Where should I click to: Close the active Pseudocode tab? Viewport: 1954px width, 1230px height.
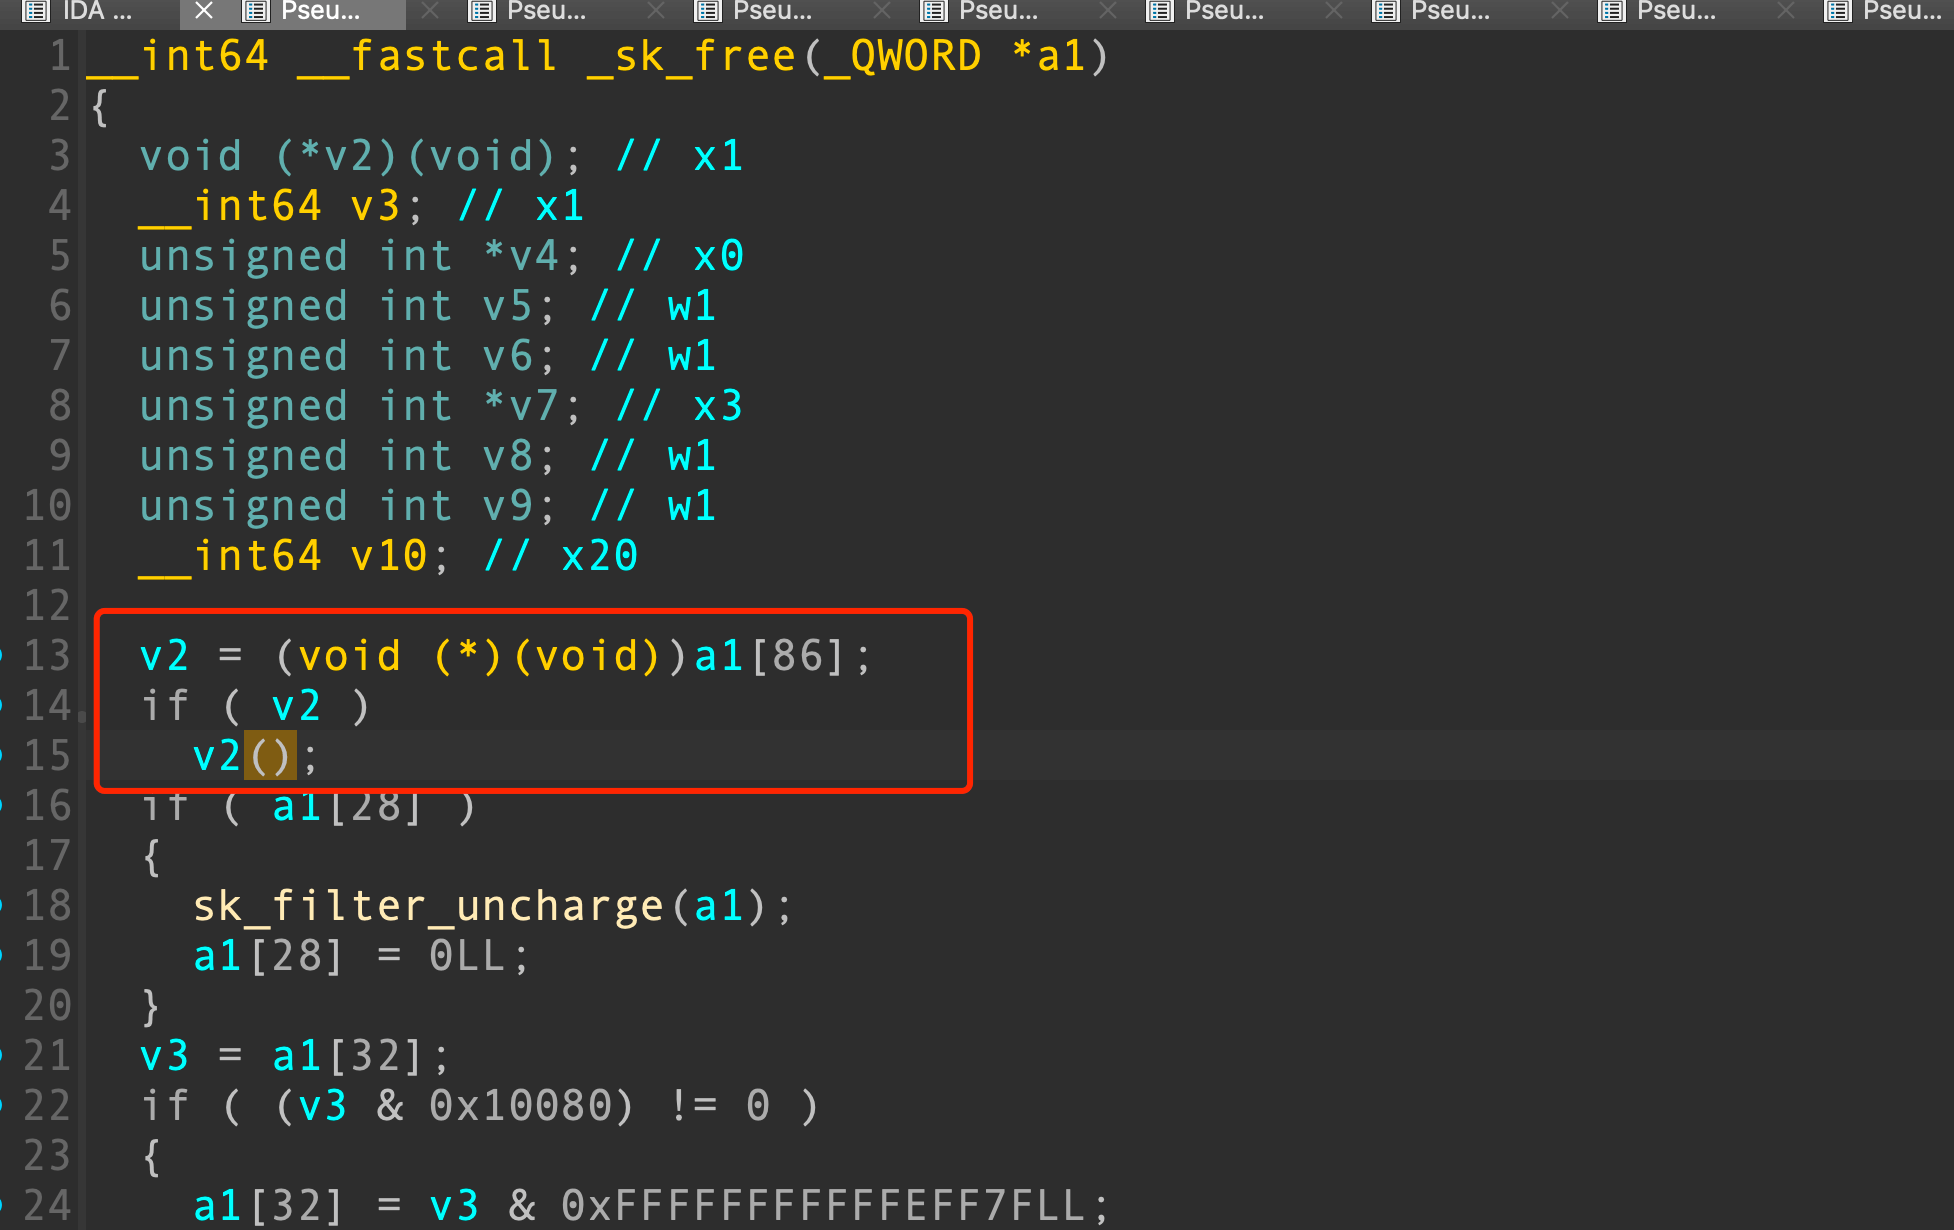coord(204,11)
